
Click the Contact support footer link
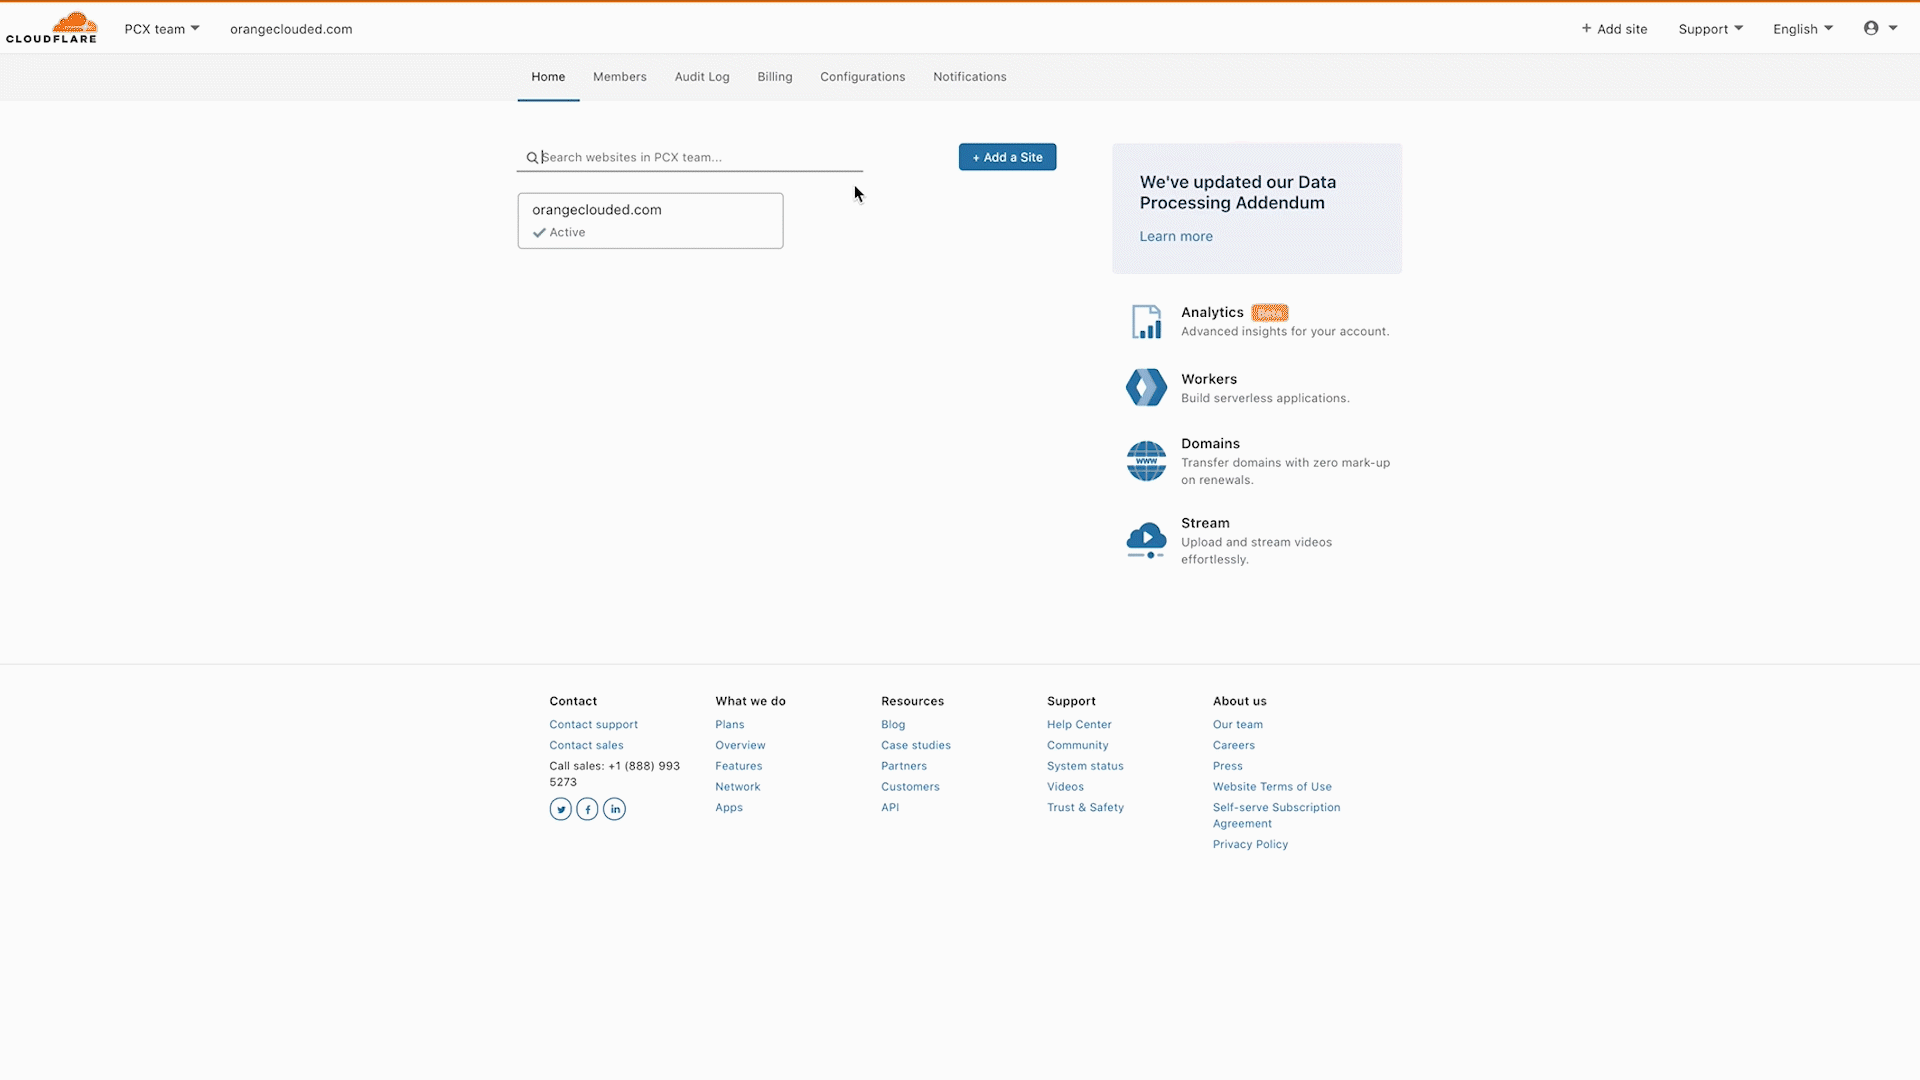[593, 725]
